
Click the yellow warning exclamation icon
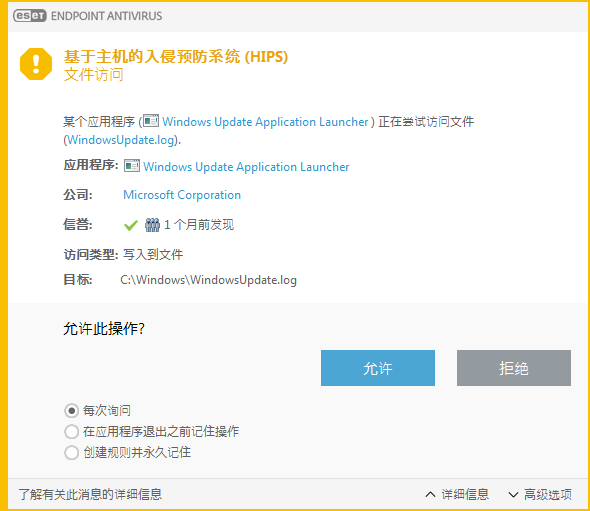coord(36,64)
